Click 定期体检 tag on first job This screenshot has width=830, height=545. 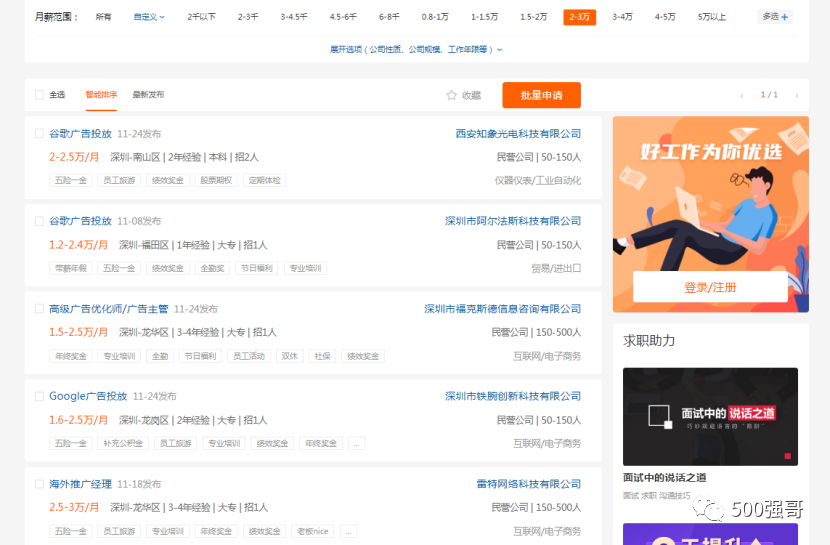tap(265, 180)
